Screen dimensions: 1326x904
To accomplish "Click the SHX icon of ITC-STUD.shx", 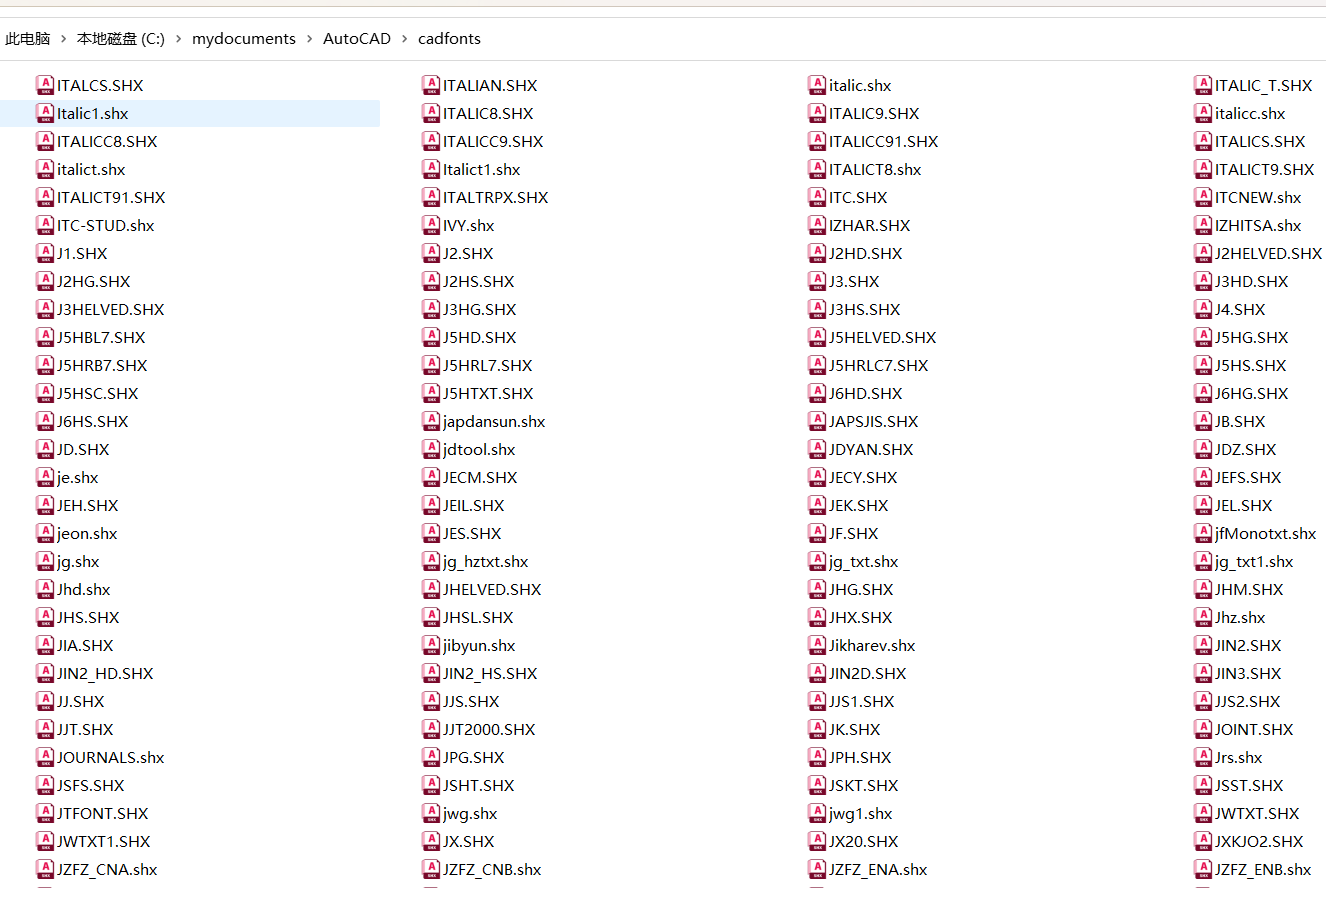I will (45, 225).
